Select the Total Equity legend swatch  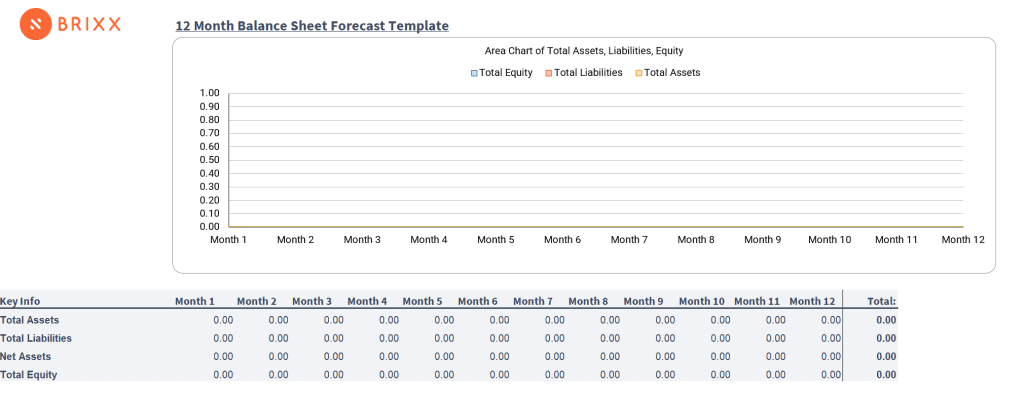474,73
